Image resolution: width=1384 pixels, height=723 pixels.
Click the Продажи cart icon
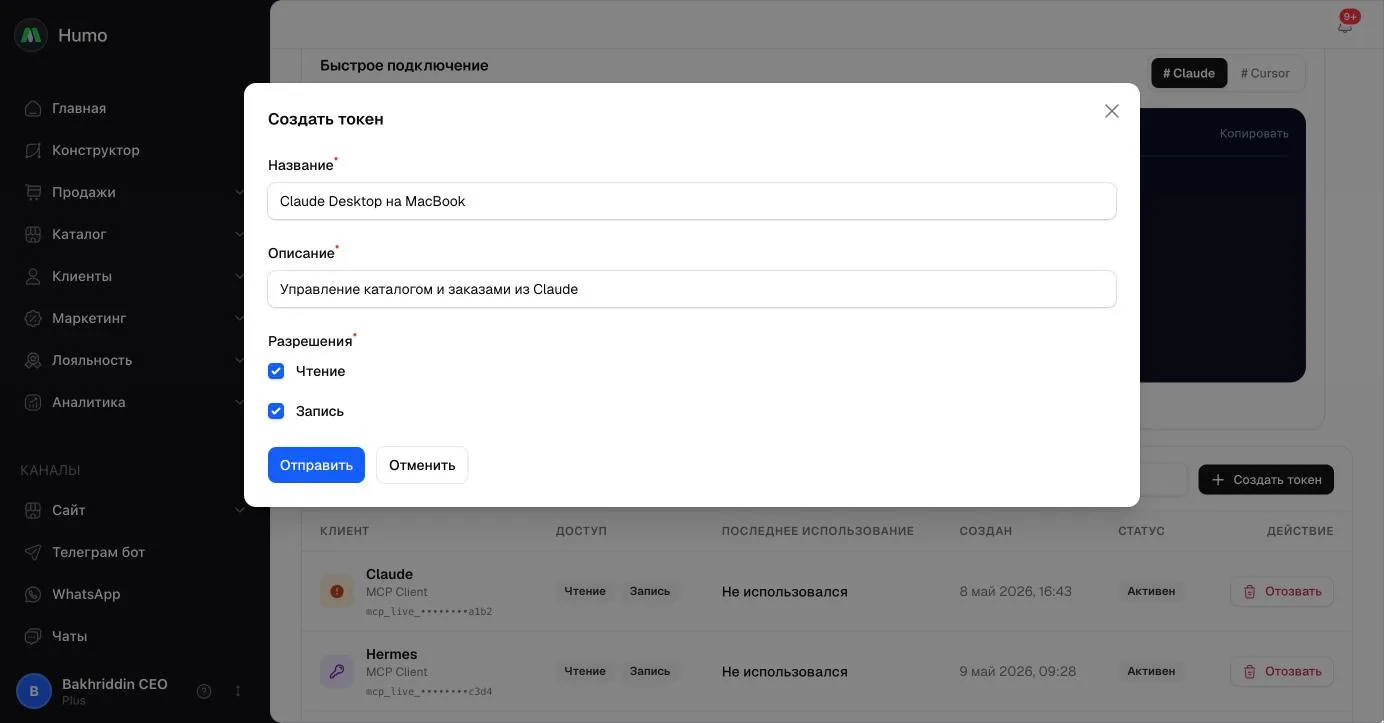coord(33,192)
